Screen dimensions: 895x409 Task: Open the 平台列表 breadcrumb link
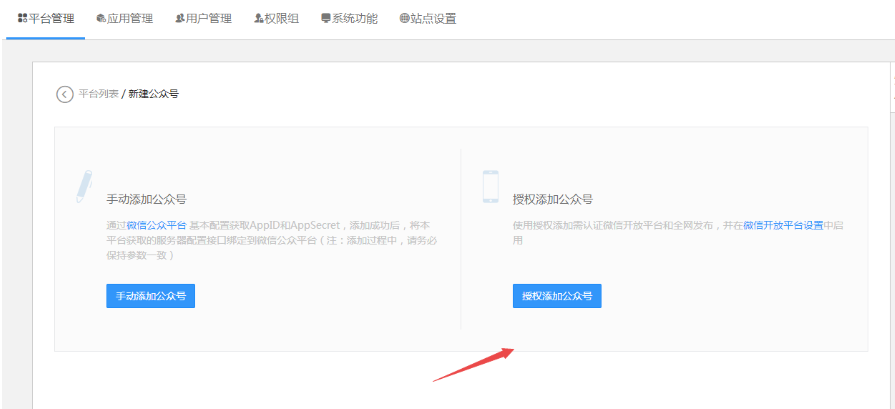pyautogui.click(x=98, y=94)
